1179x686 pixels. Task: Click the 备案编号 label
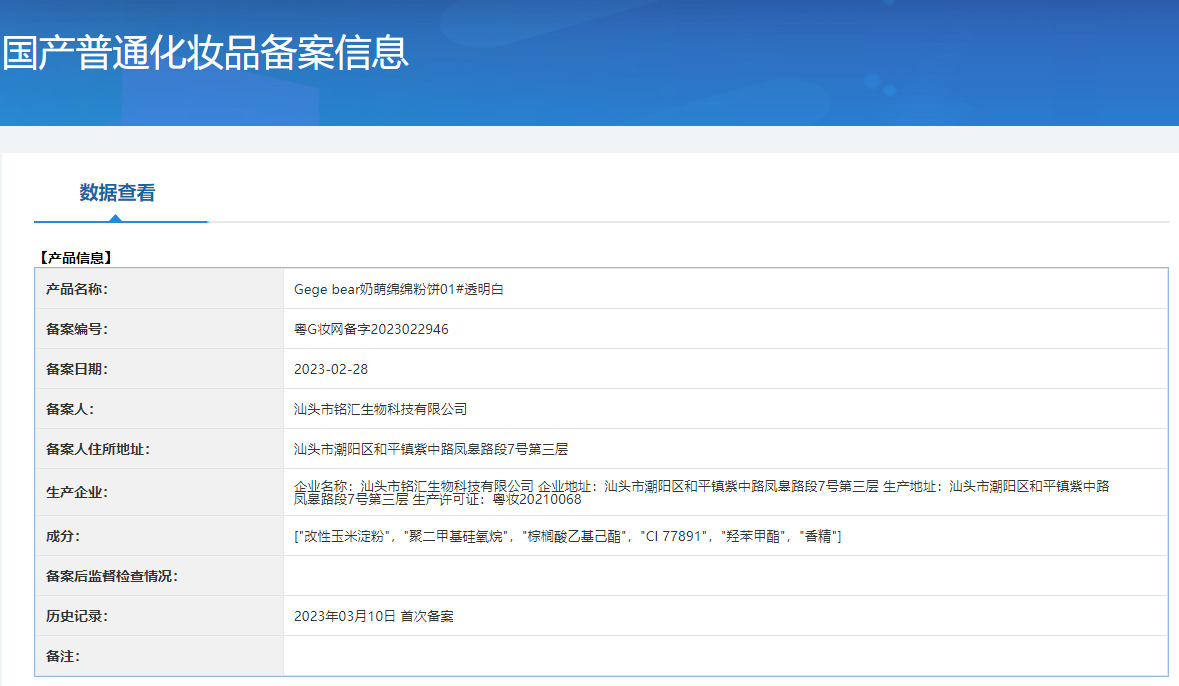point(77,329)
